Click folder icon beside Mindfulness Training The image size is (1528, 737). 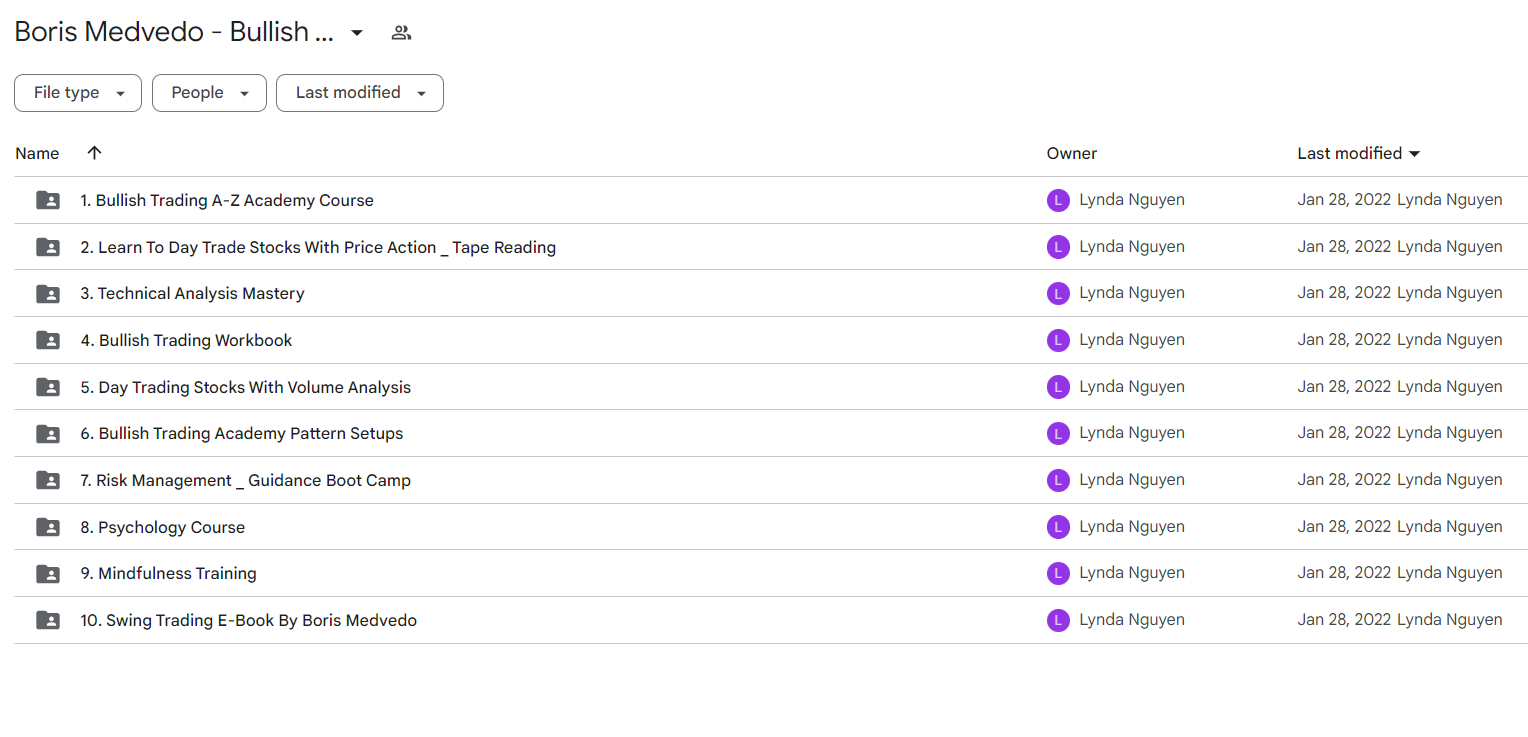pos(48,573)
